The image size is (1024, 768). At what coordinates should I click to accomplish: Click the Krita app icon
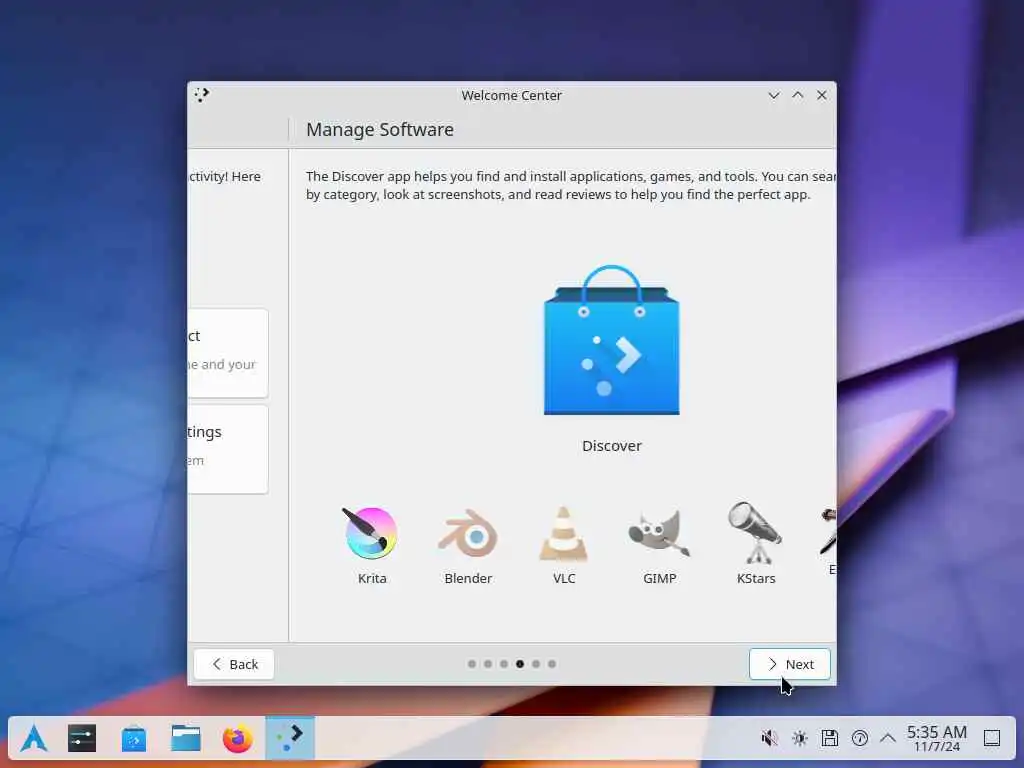coord(371,534)
